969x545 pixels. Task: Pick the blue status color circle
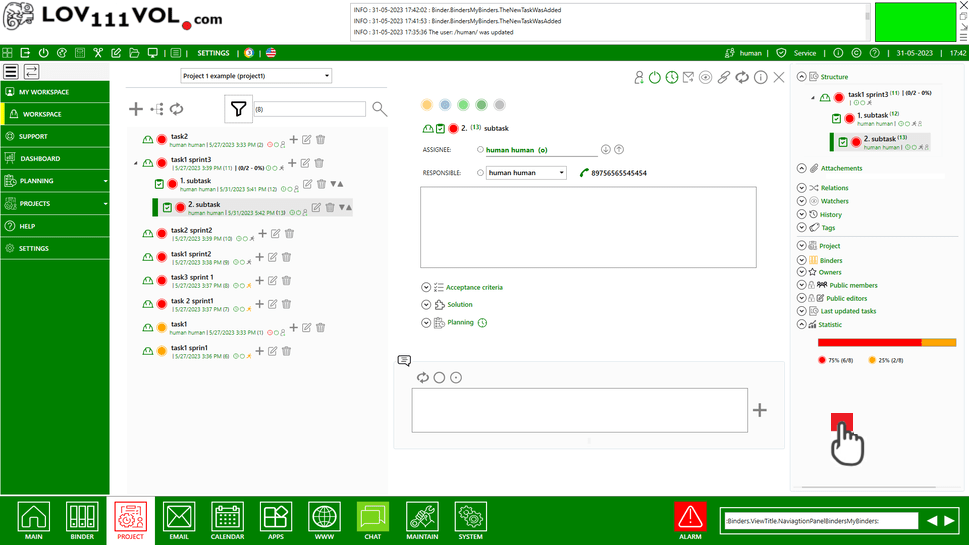445,105
